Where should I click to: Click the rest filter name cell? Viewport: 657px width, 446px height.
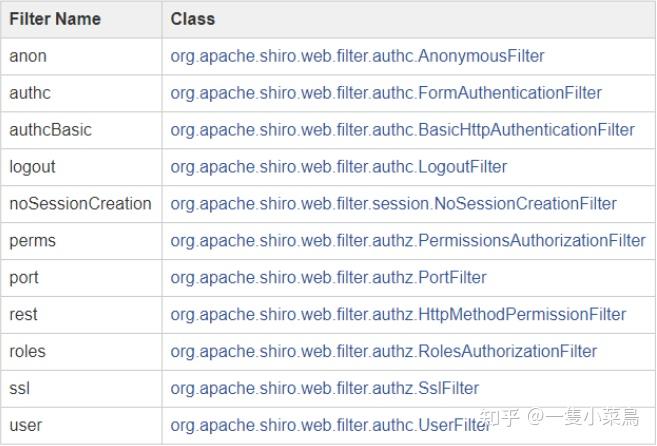click(x=23, y=314)
